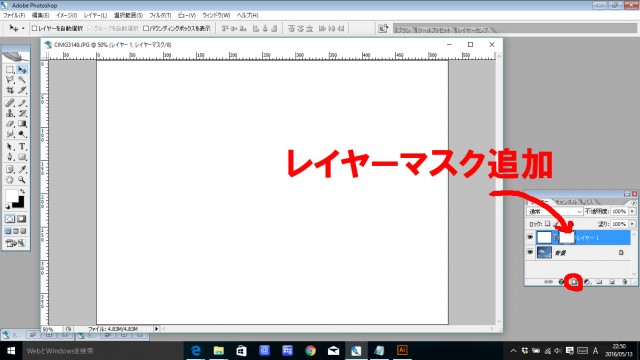Select the Magic Wand tool
Viewport: 640px width, 360px height.
22,80
